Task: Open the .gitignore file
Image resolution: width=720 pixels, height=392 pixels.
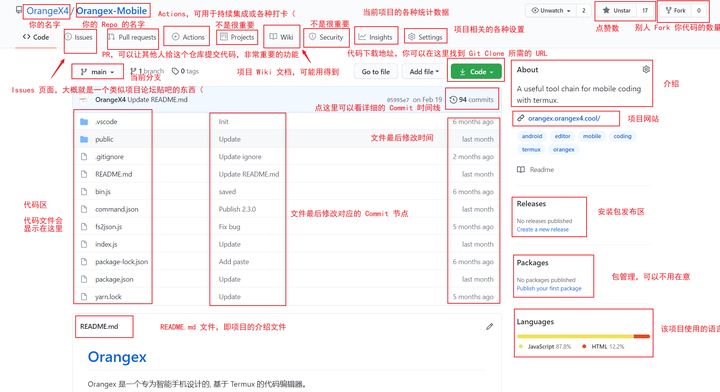Action: [x=109, y=157]
